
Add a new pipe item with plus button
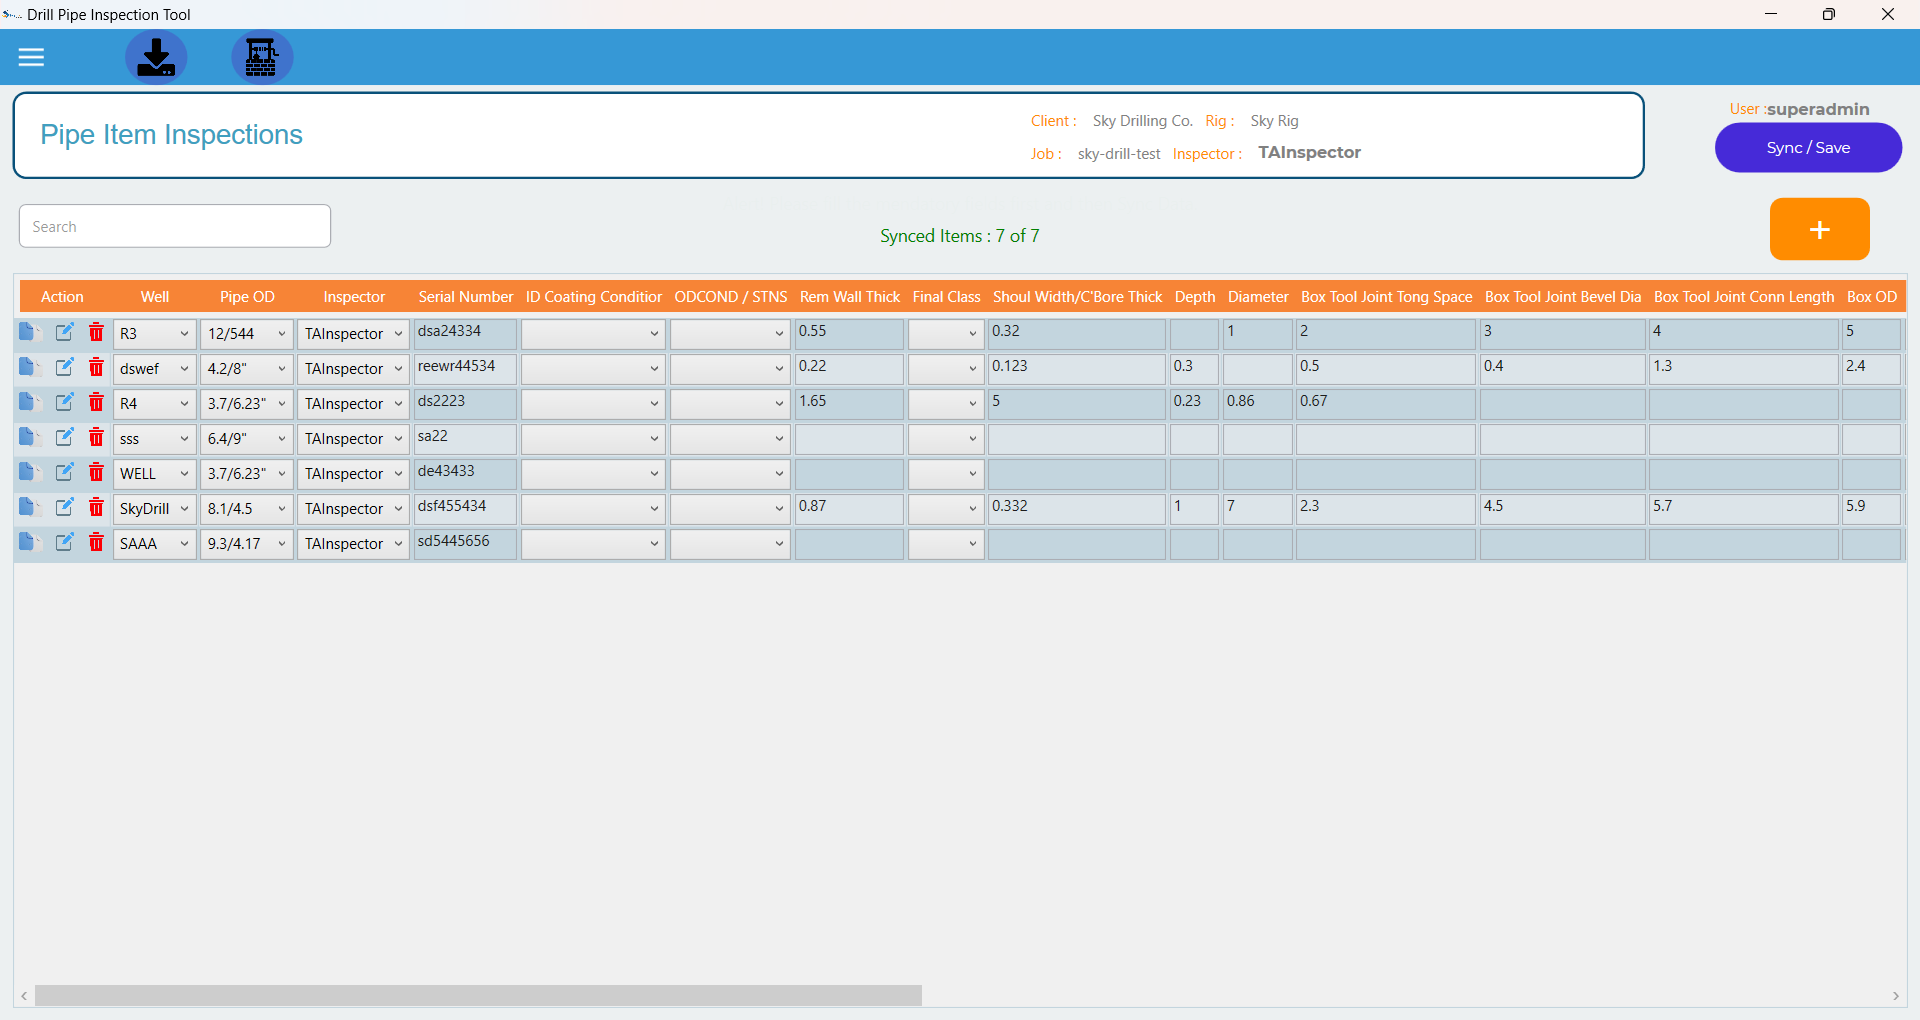tap(1819, 229)
